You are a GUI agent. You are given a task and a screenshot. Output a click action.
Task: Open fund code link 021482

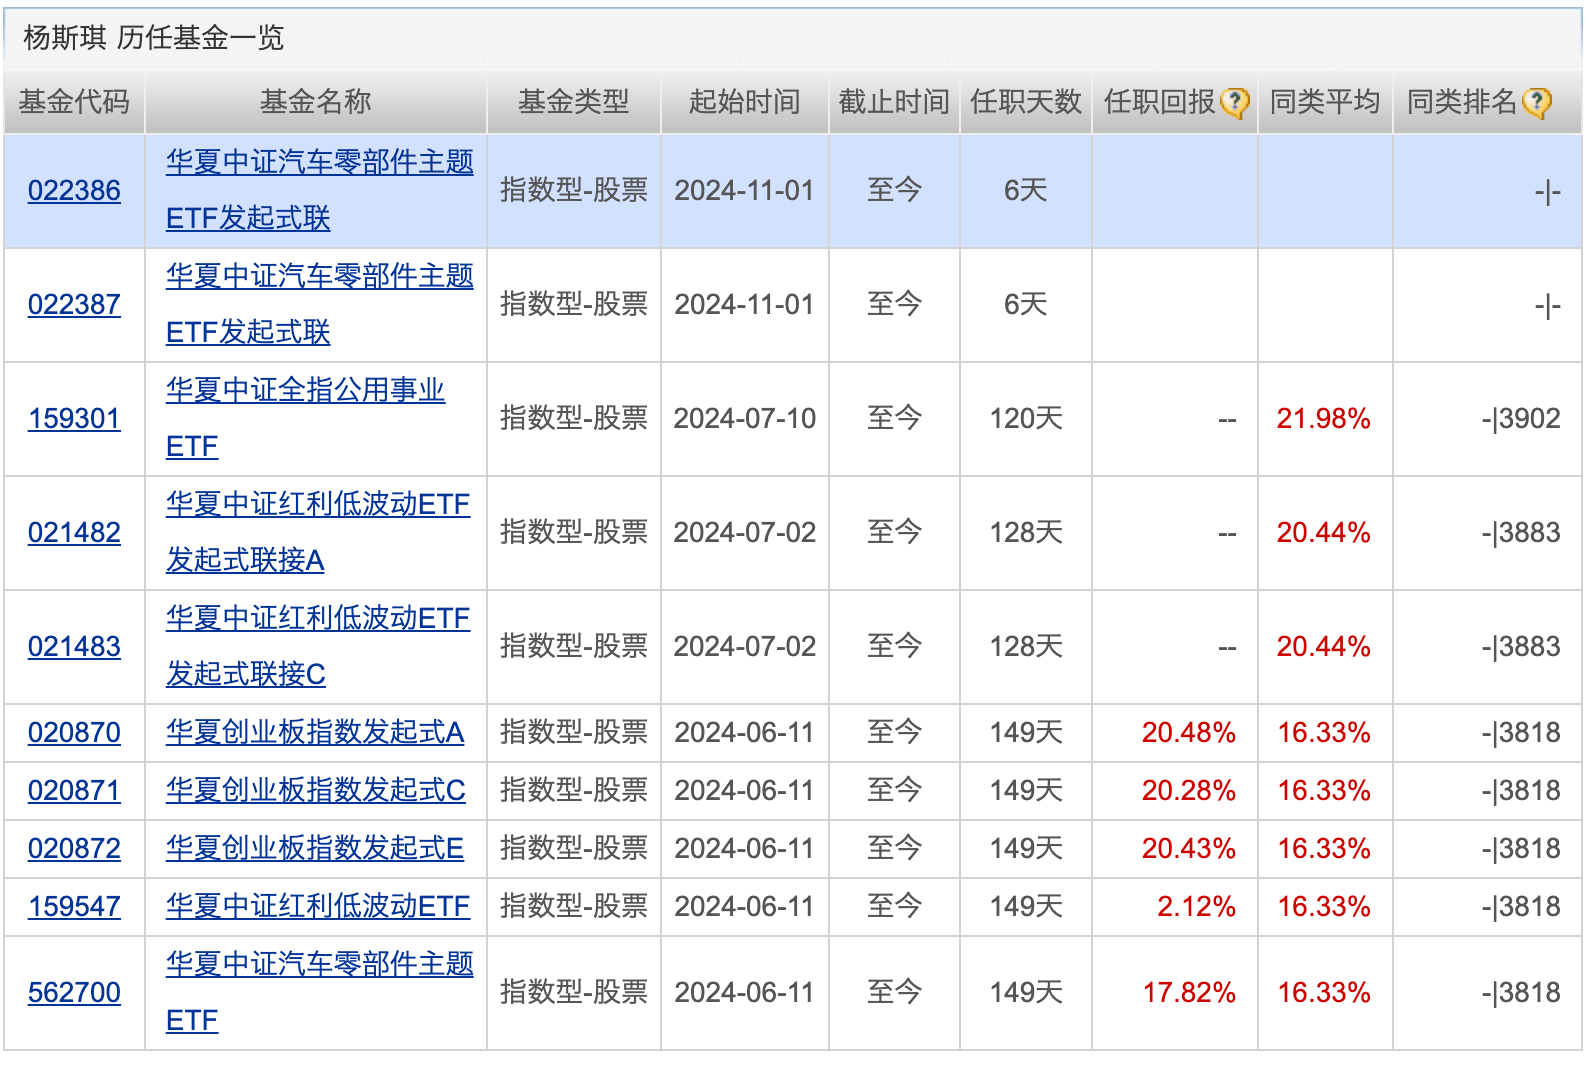[x=74, y=532]
